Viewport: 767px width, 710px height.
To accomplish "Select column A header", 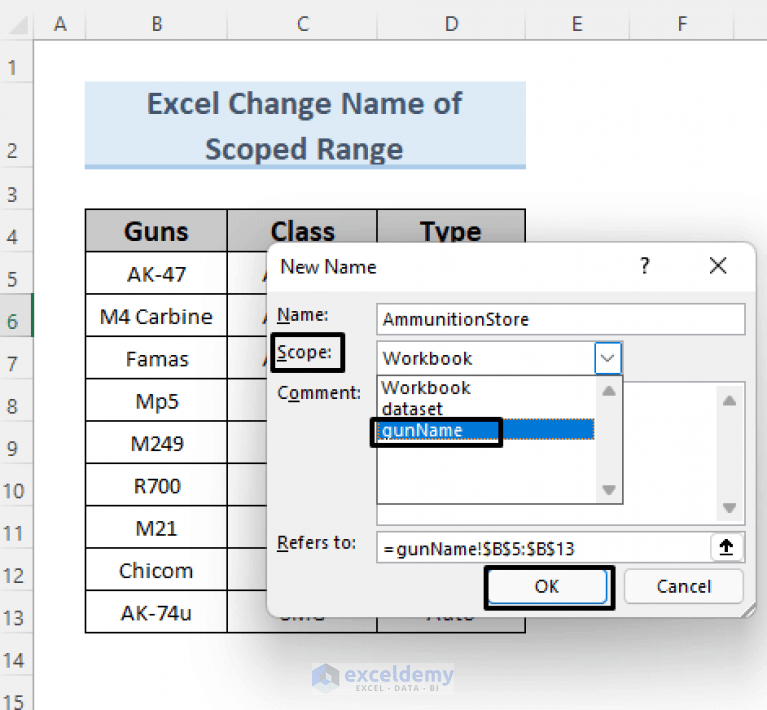I will coord(60,23).
